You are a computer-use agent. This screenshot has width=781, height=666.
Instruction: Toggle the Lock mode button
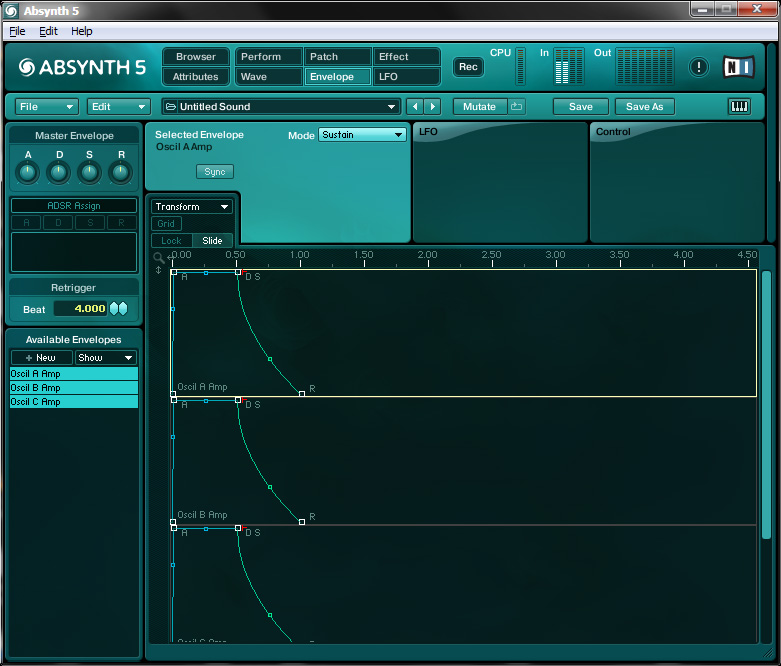171,241
